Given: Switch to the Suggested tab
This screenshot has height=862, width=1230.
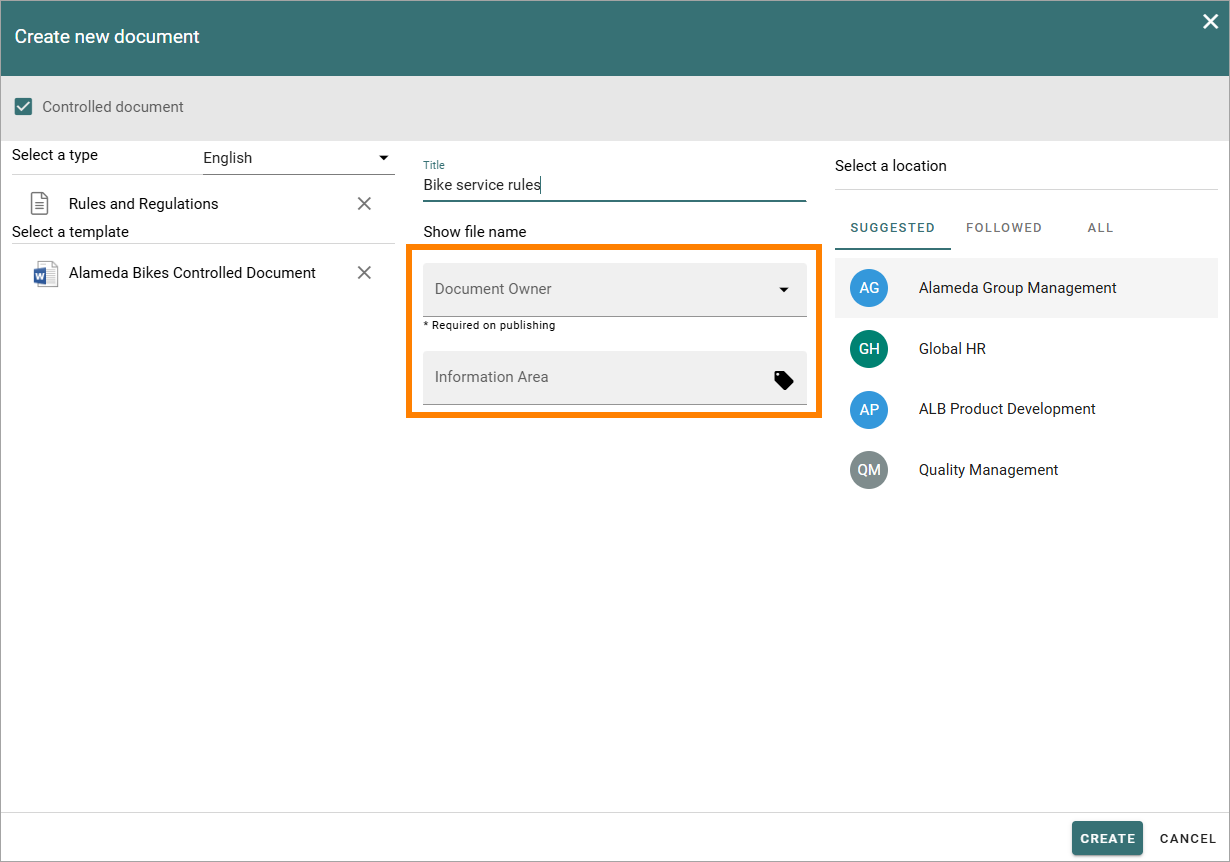Looking at the screenshot, I should (892, 228).
